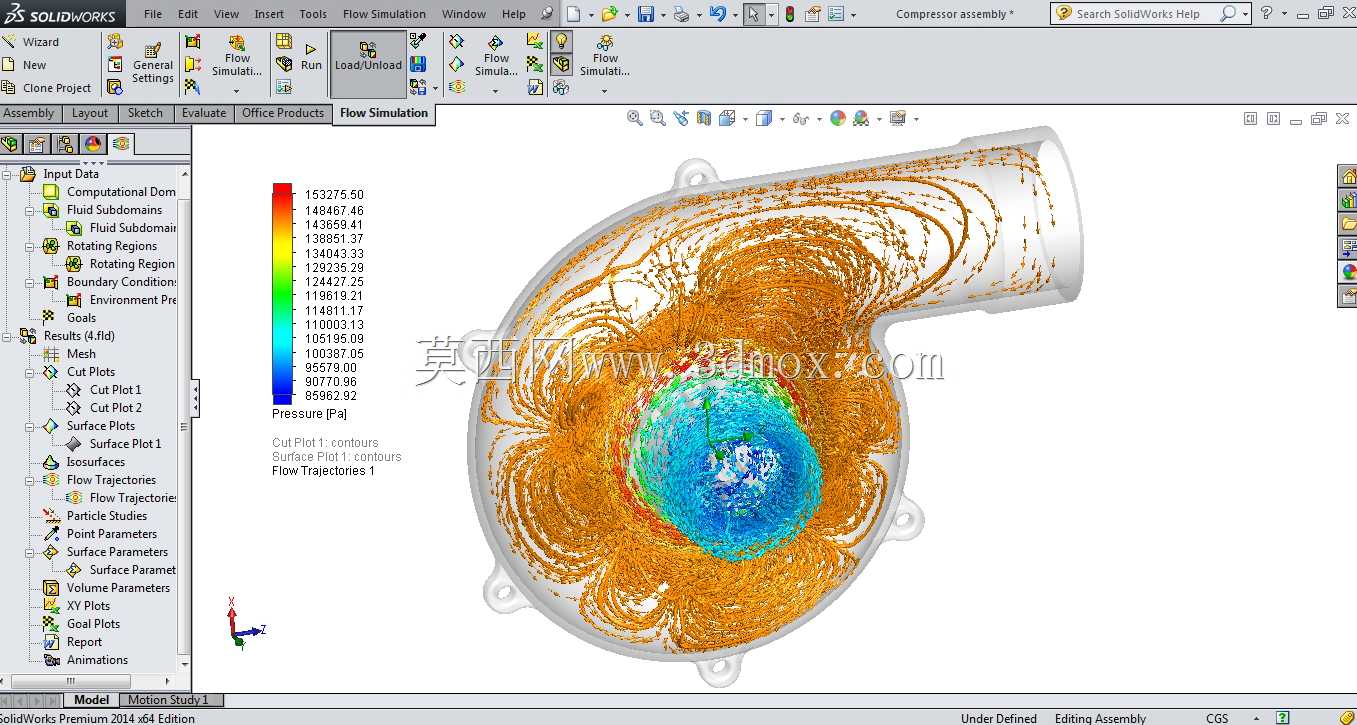The width and height of the screenshot is (1357, 725).
Task: Click the DisplayManager color ball panel tab
Action: click(93, 144)
